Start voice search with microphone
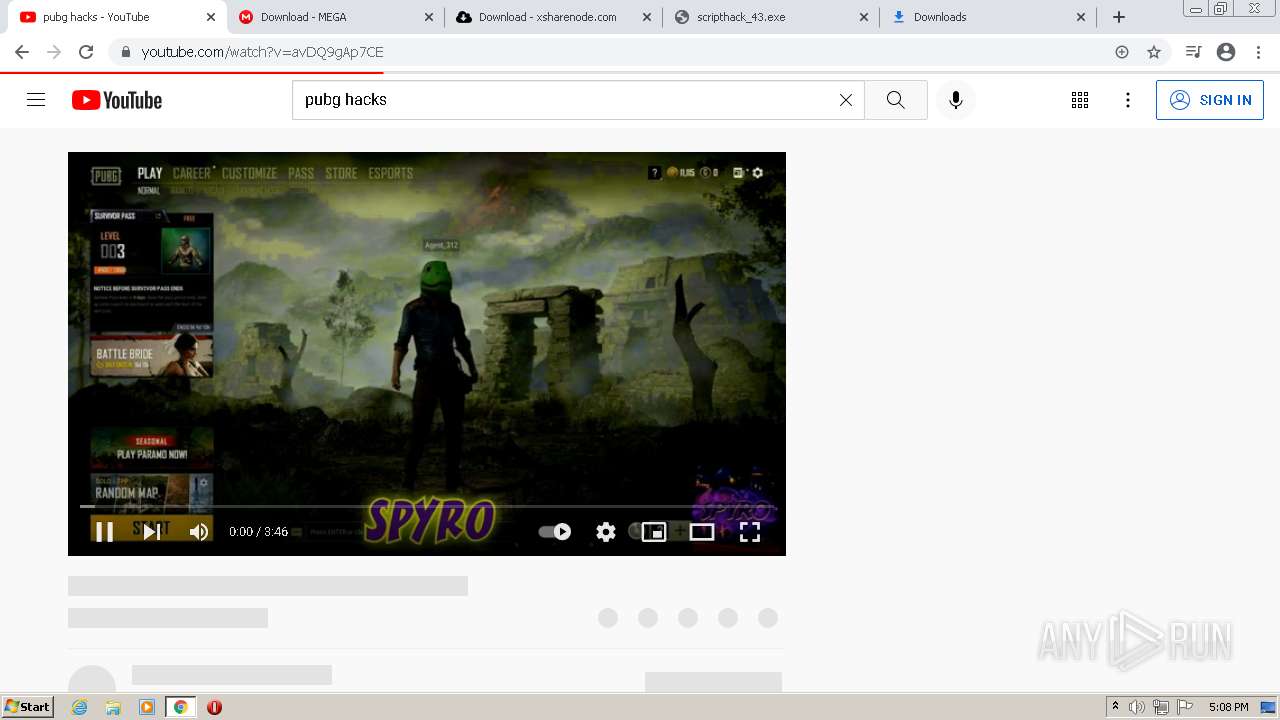Viewport: 1280px width, 720px height. 956,100
